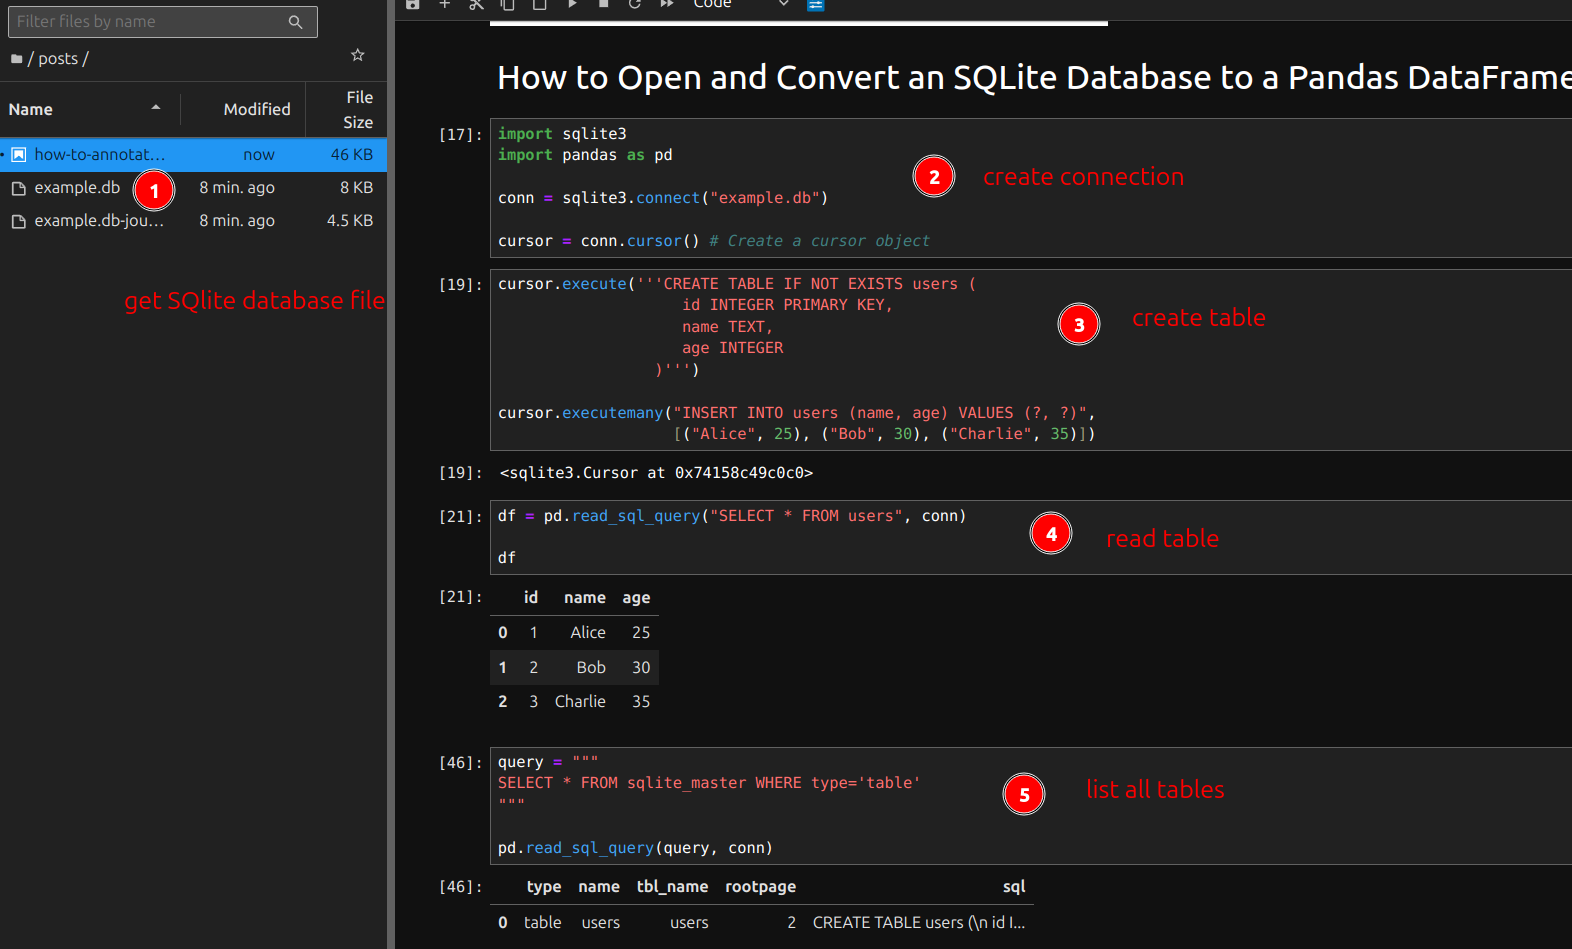The height and width of the screenshot is (949, 1572).
Task: Click the blue sliders icon in the toolbar
Action: [816, 5]
